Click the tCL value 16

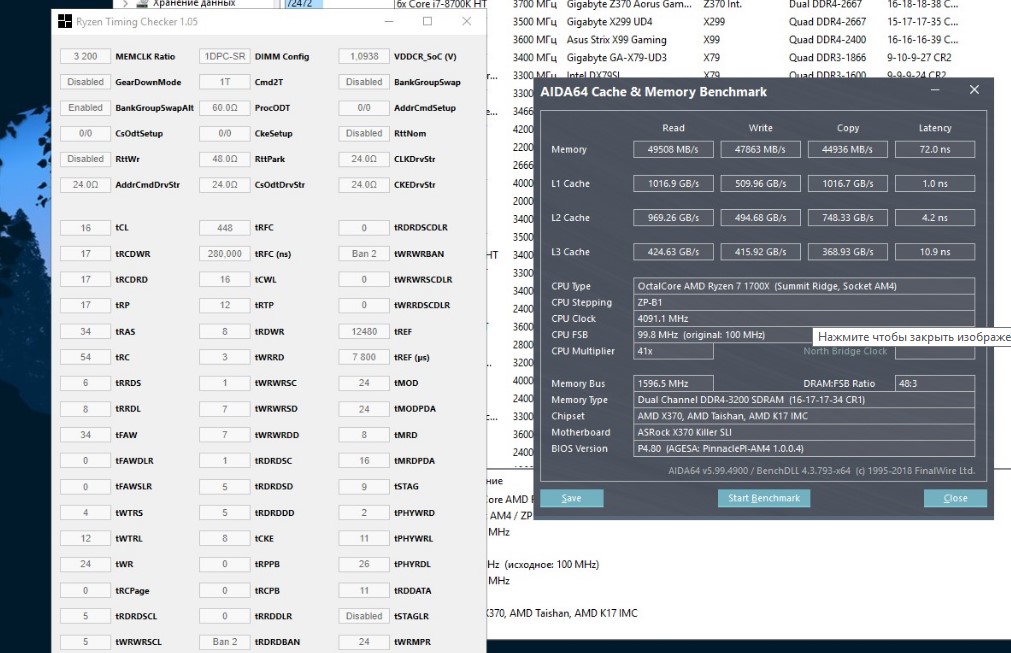pyautogui.click(x=85, y=228)
